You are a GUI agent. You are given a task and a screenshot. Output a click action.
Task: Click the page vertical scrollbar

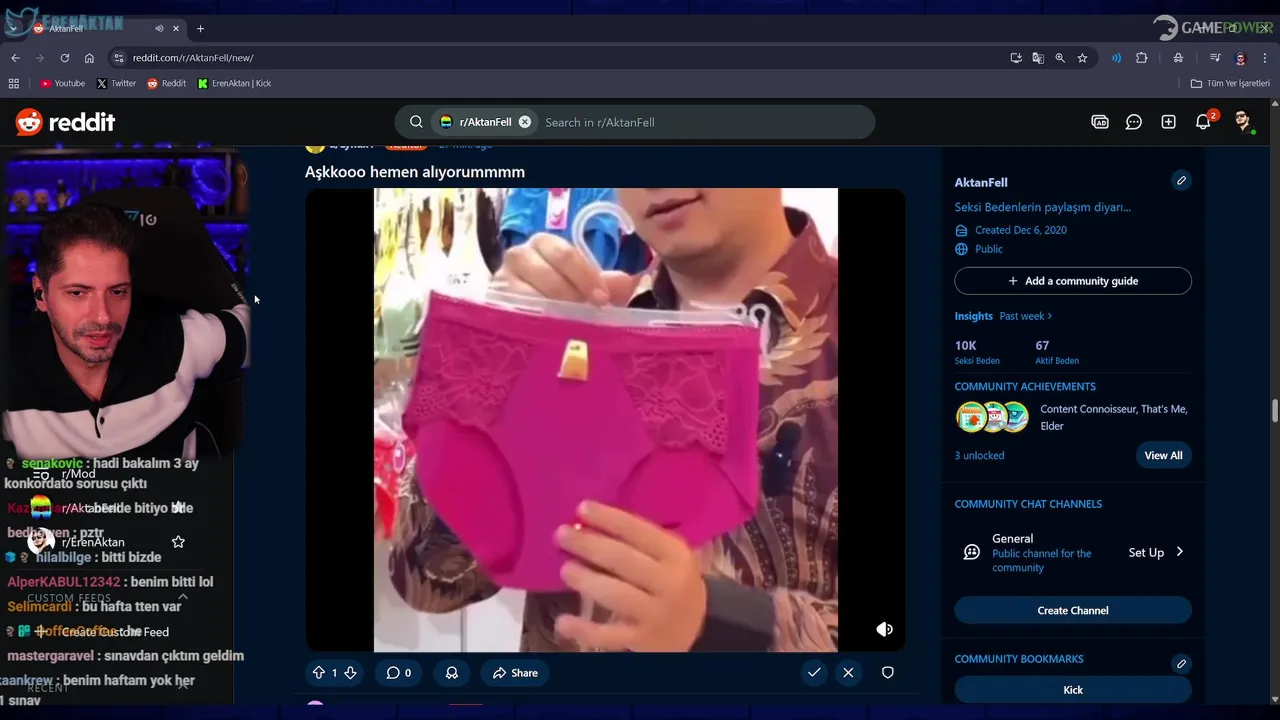1274,410
